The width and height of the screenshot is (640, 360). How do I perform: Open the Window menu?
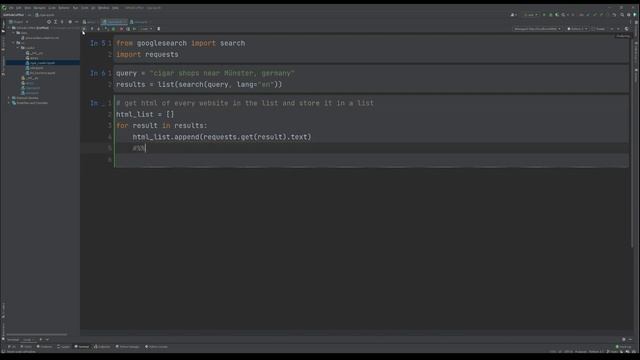click(x=103, y=8)
